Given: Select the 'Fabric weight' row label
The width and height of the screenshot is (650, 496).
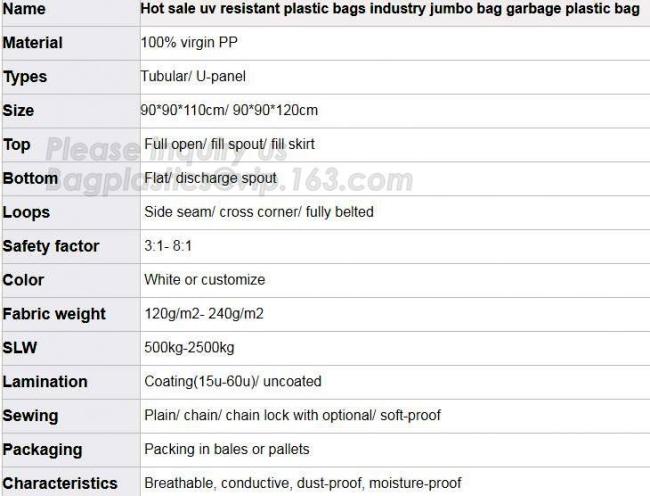Looking at the screenshot, I should [x=54, y=314].
